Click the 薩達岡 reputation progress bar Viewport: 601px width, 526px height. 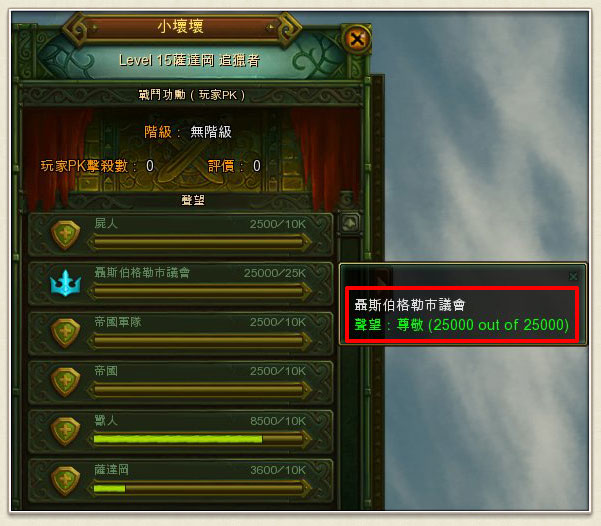199,488
